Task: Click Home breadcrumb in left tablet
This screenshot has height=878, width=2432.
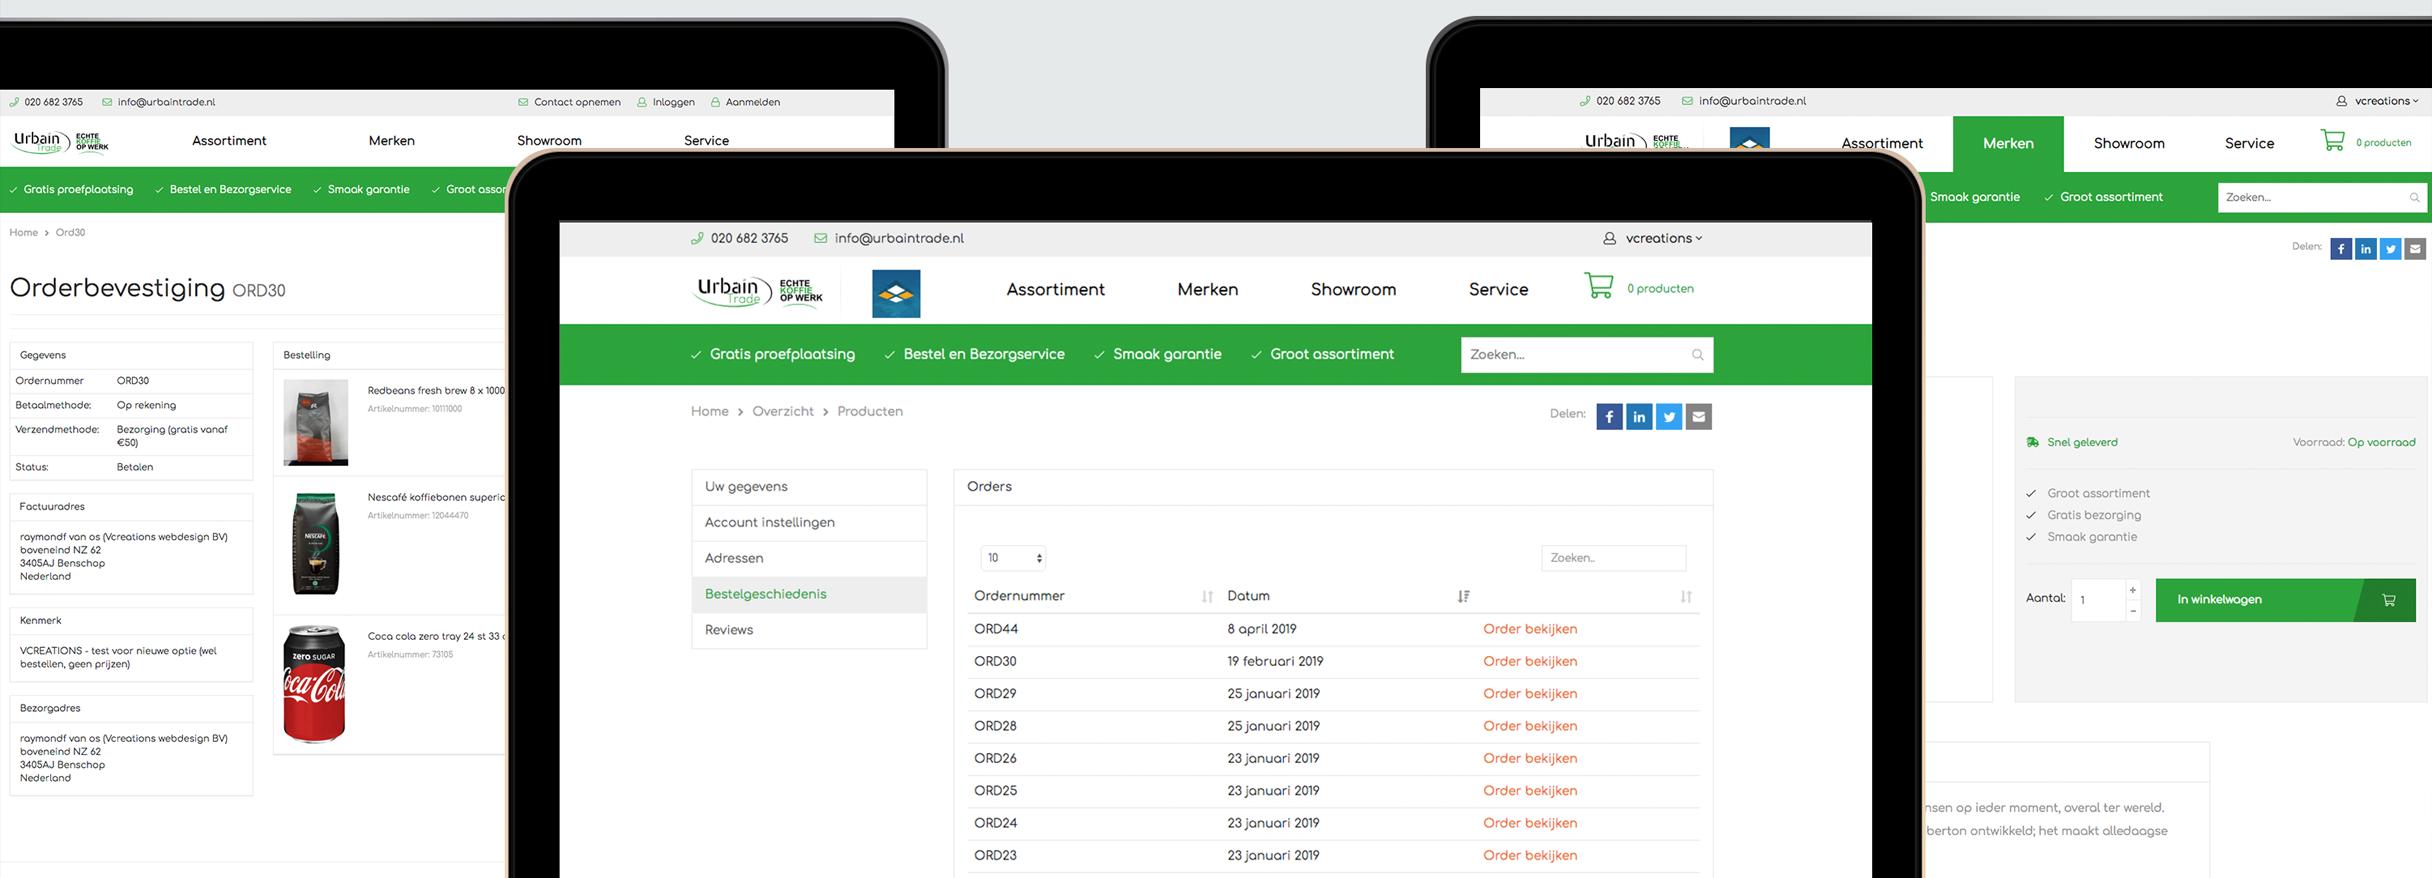Action: (x=24, y=233)
